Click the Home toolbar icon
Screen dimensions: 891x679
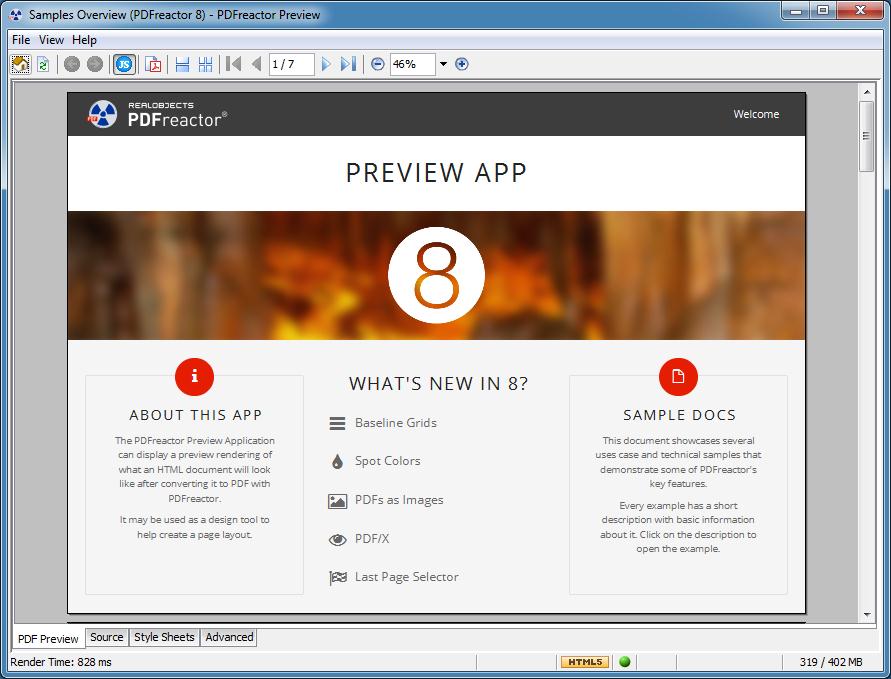(20, 64)
